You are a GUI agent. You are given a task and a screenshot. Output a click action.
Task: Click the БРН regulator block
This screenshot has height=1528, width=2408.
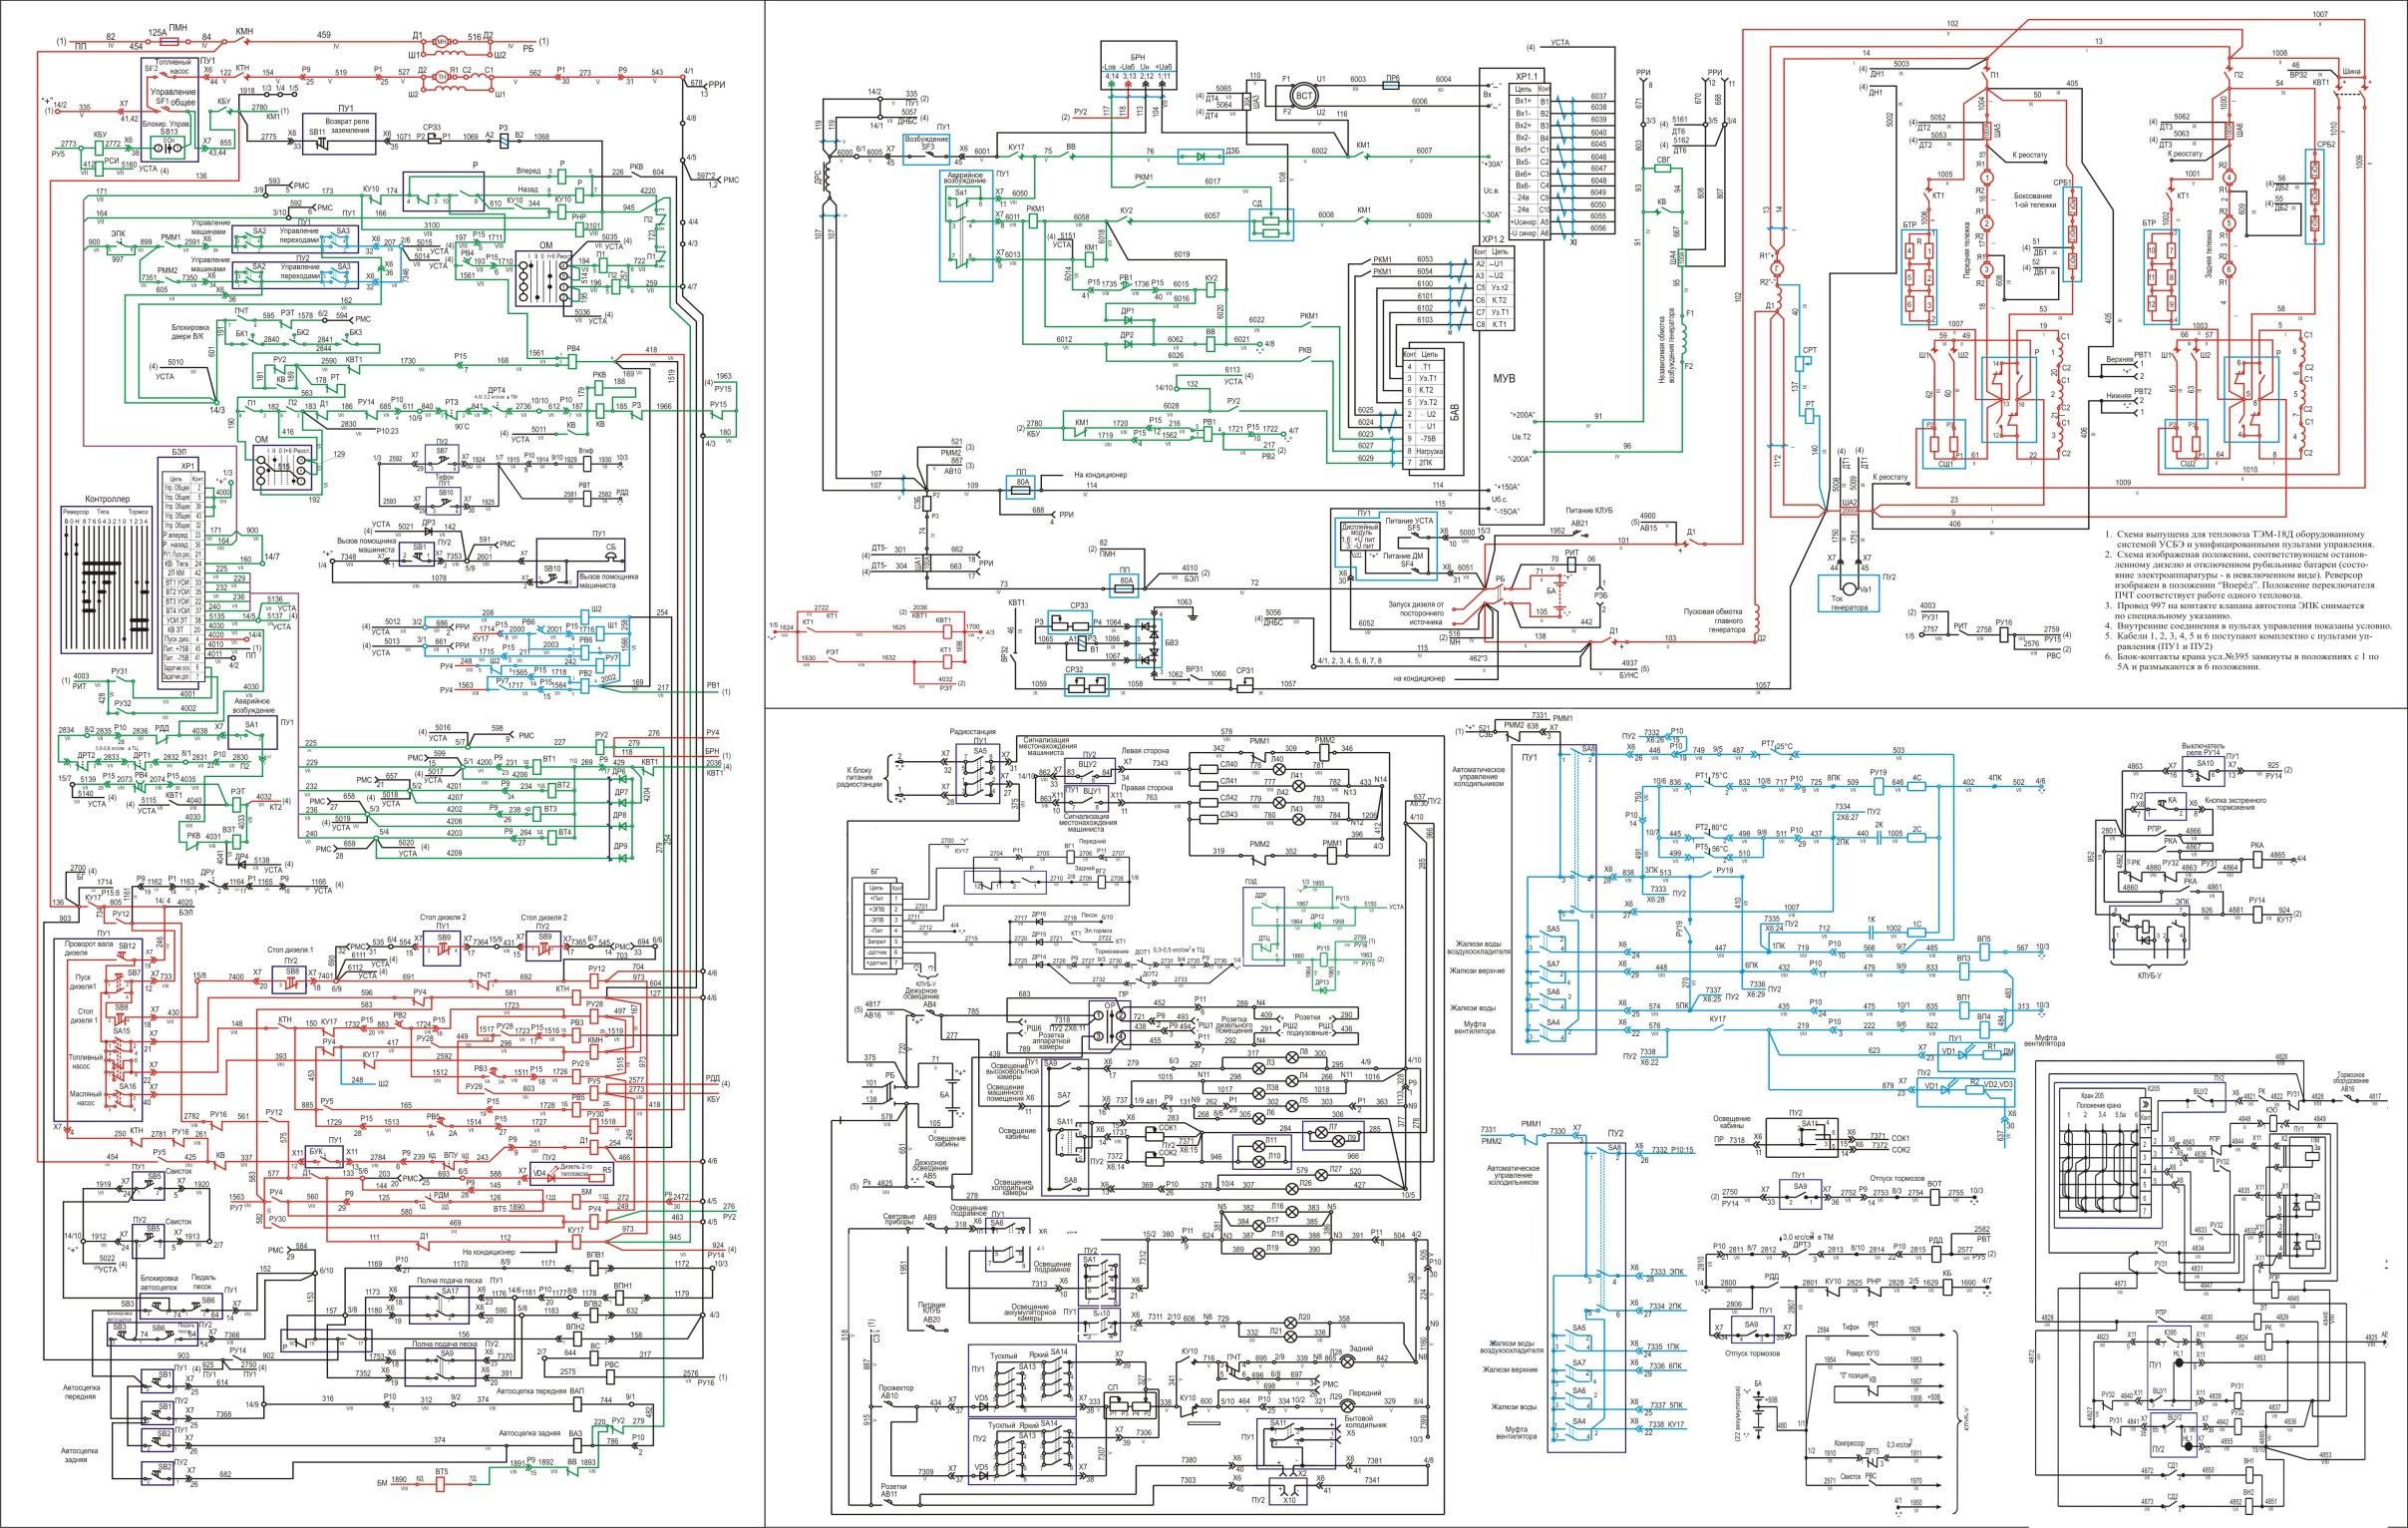click(1139, 62)
